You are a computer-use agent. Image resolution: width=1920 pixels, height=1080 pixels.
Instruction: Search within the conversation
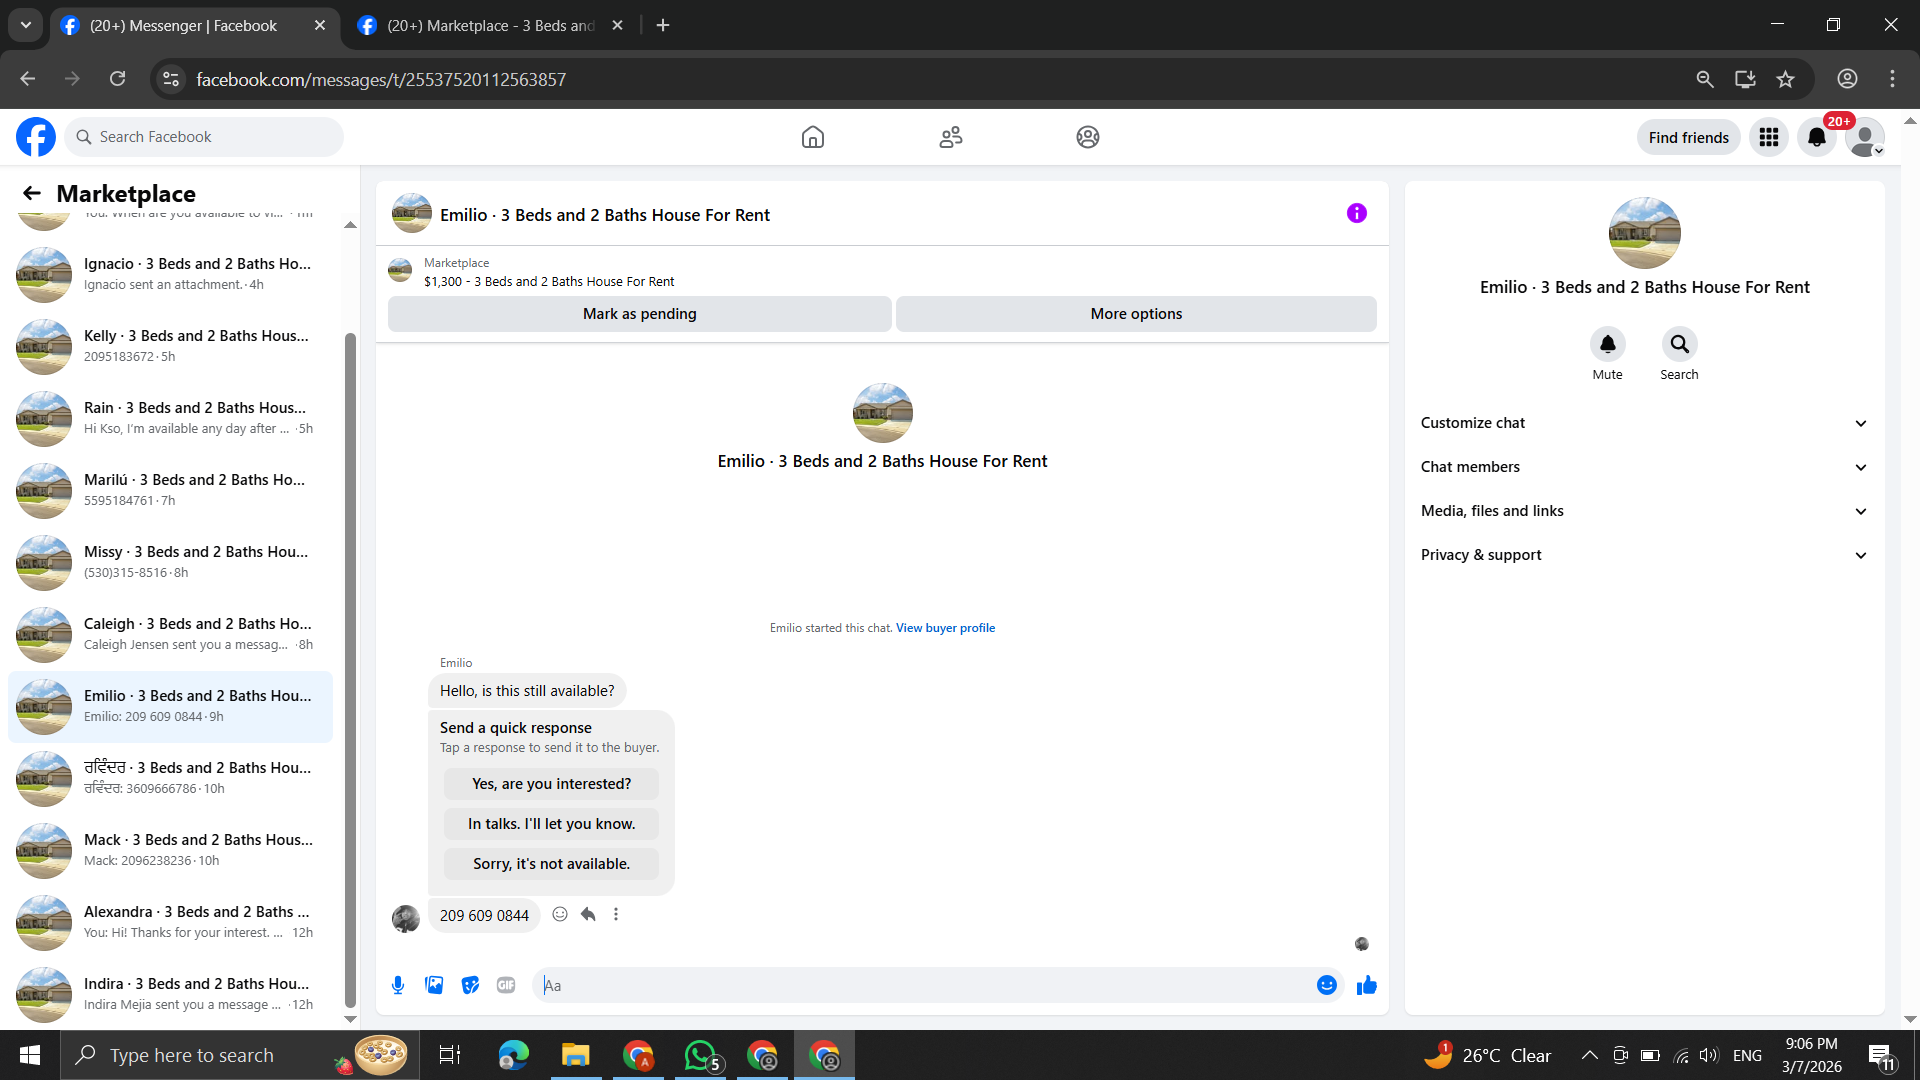pos(1680,344)
